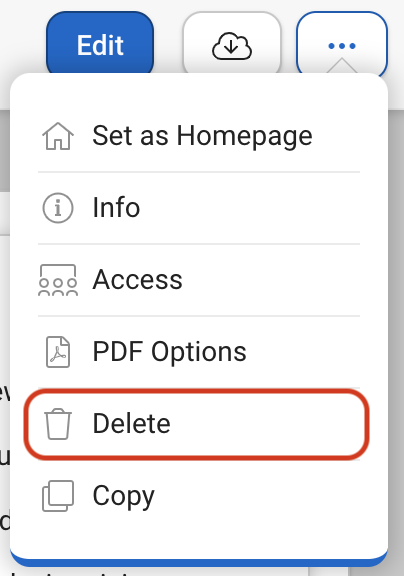Click the three-dots more options icon
This screenshot has width=404, height=576.
(x=342, y=46)
